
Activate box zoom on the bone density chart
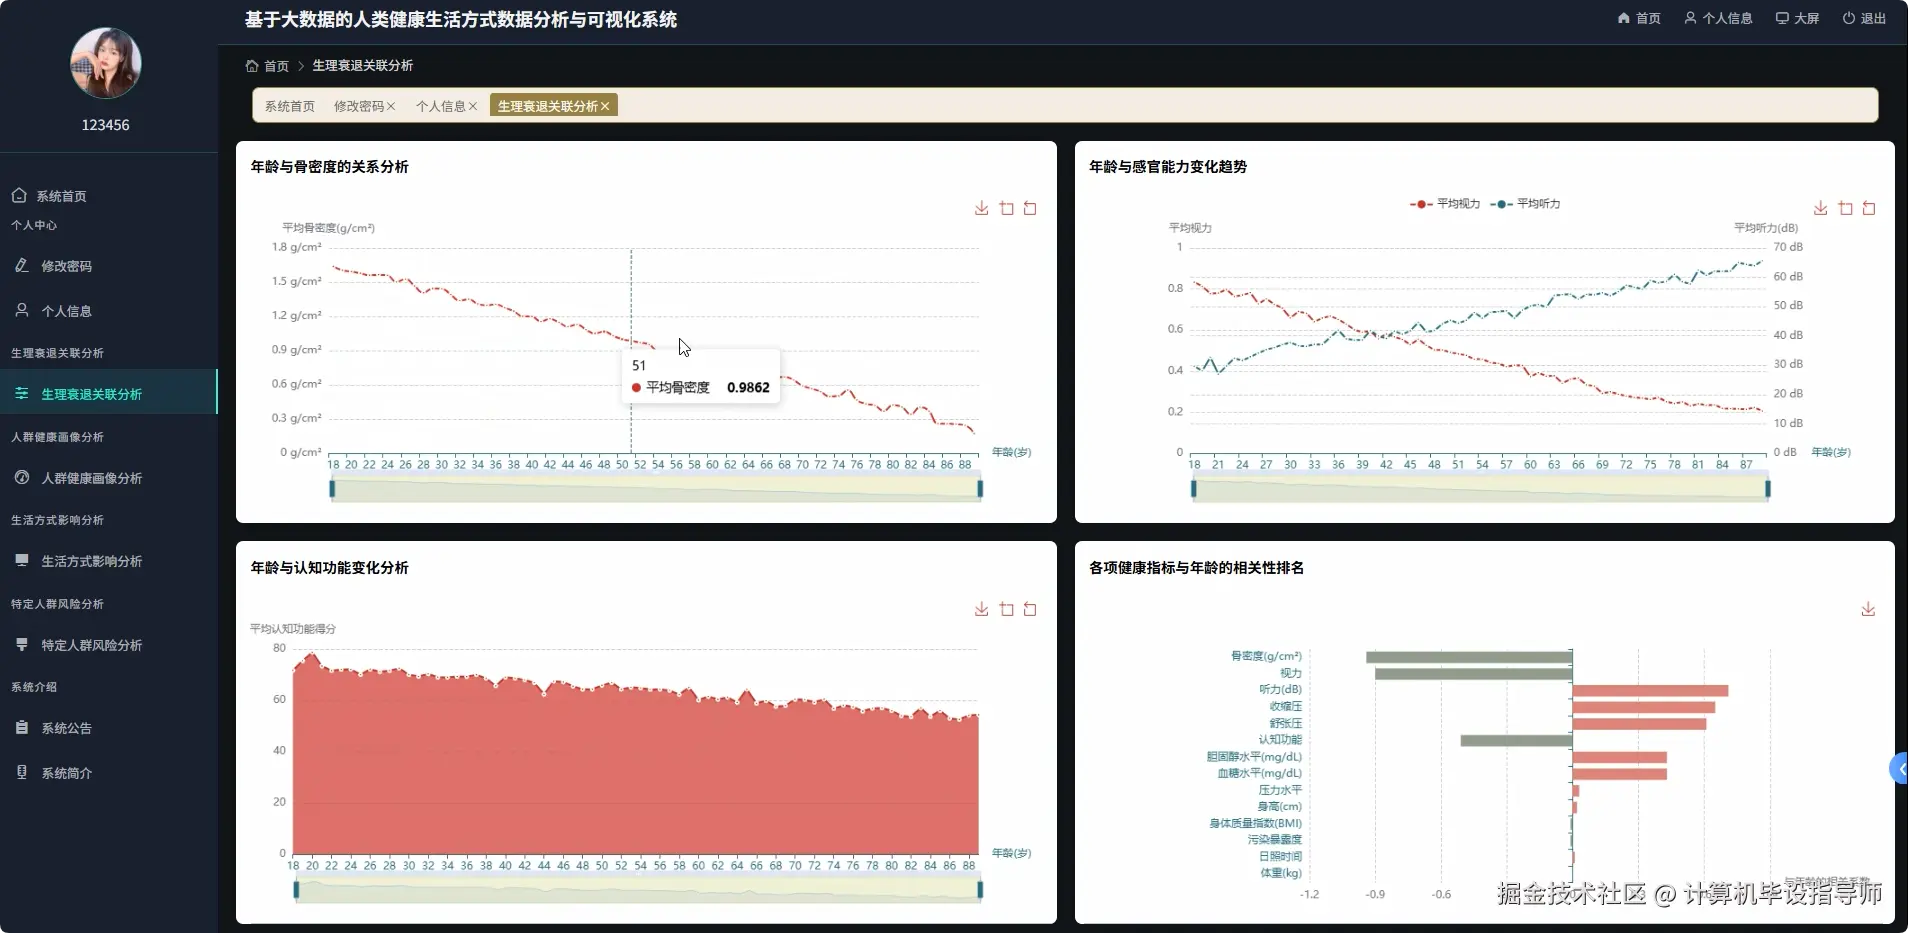click(1006, 208)
